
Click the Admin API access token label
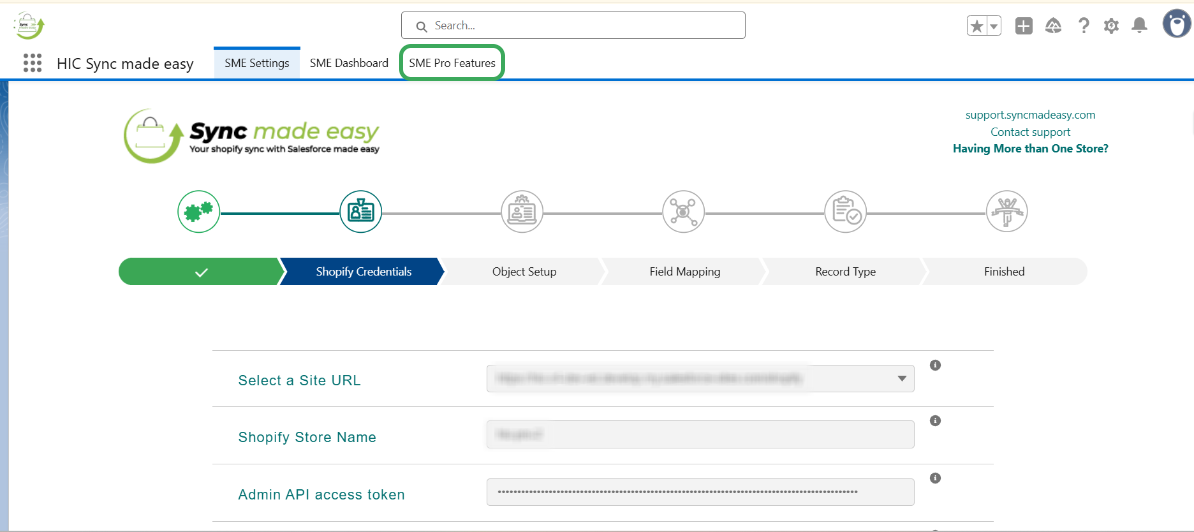point(321,495)
